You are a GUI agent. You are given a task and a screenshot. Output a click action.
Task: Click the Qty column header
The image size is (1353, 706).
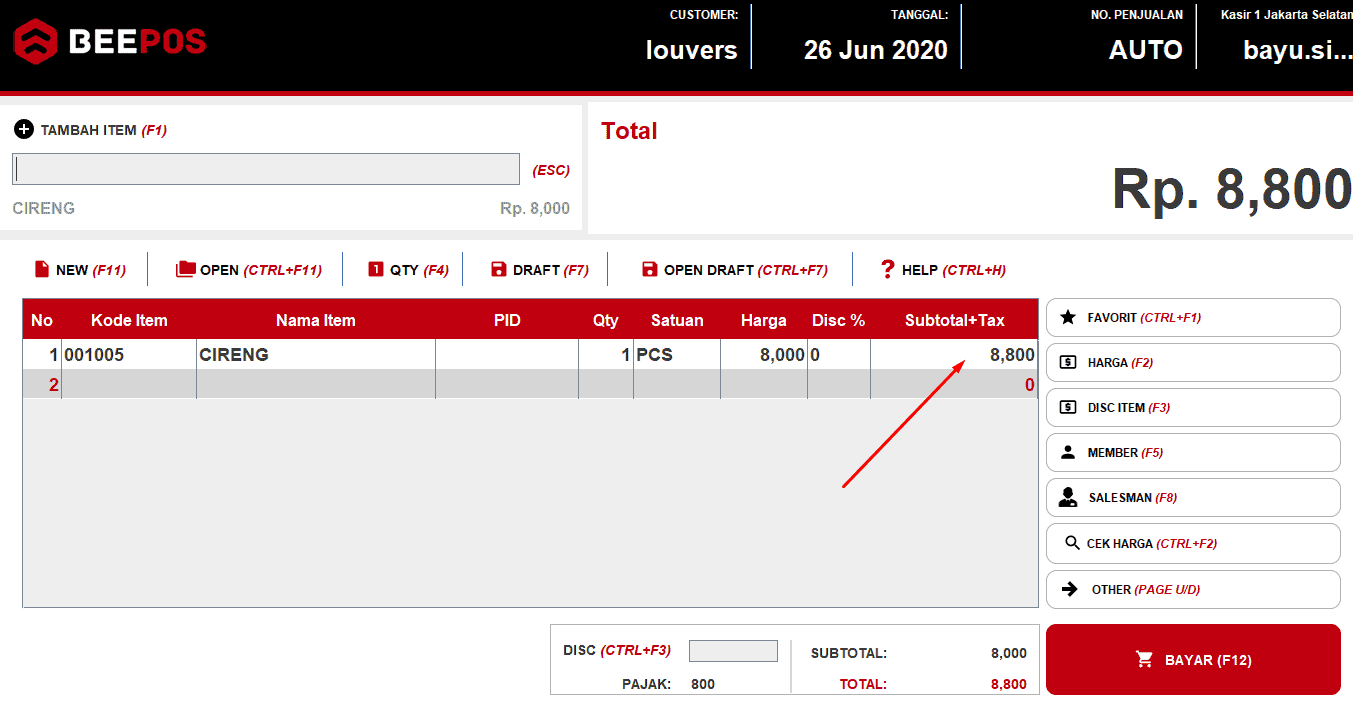606,320
